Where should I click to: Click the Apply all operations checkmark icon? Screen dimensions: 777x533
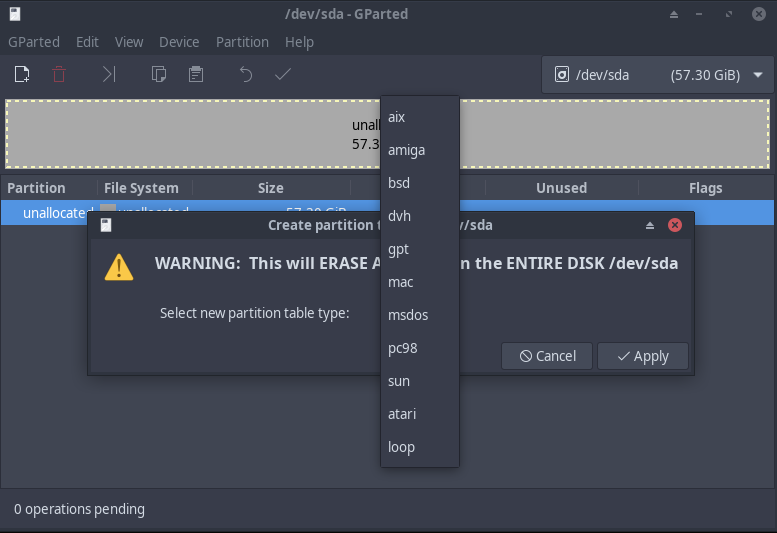point(283,74)
